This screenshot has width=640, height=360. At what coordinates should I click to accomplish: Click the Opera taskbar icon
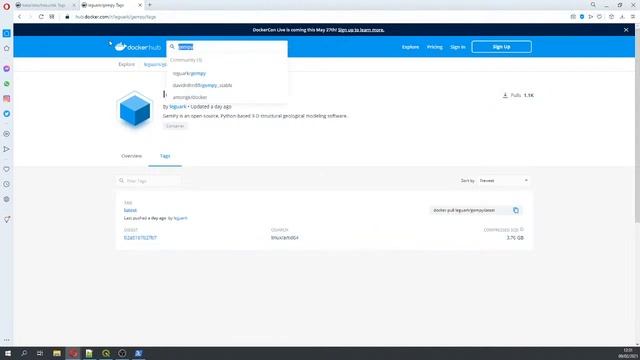(73, 353)
